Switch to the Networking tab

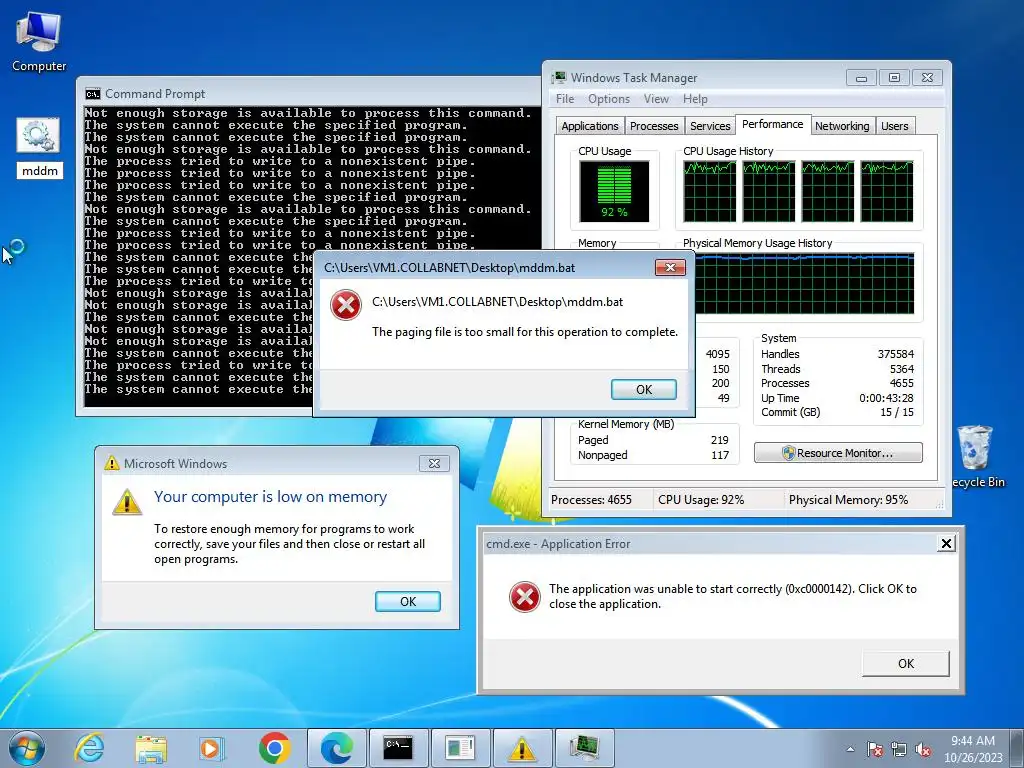[x=842, y=126]
